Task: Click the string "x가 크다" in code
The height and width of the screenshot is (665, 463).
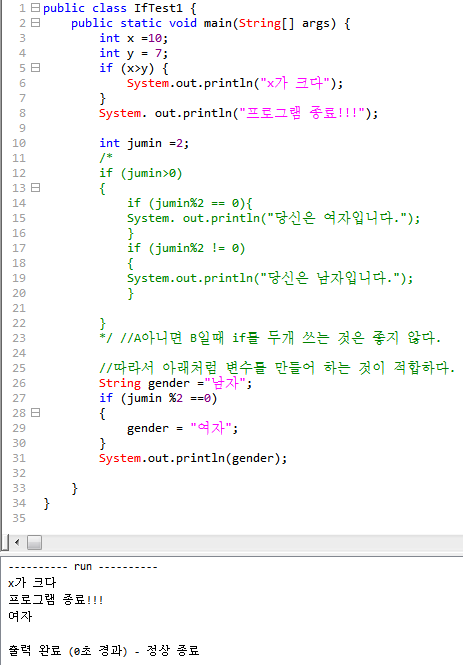Action: (295, 83)
